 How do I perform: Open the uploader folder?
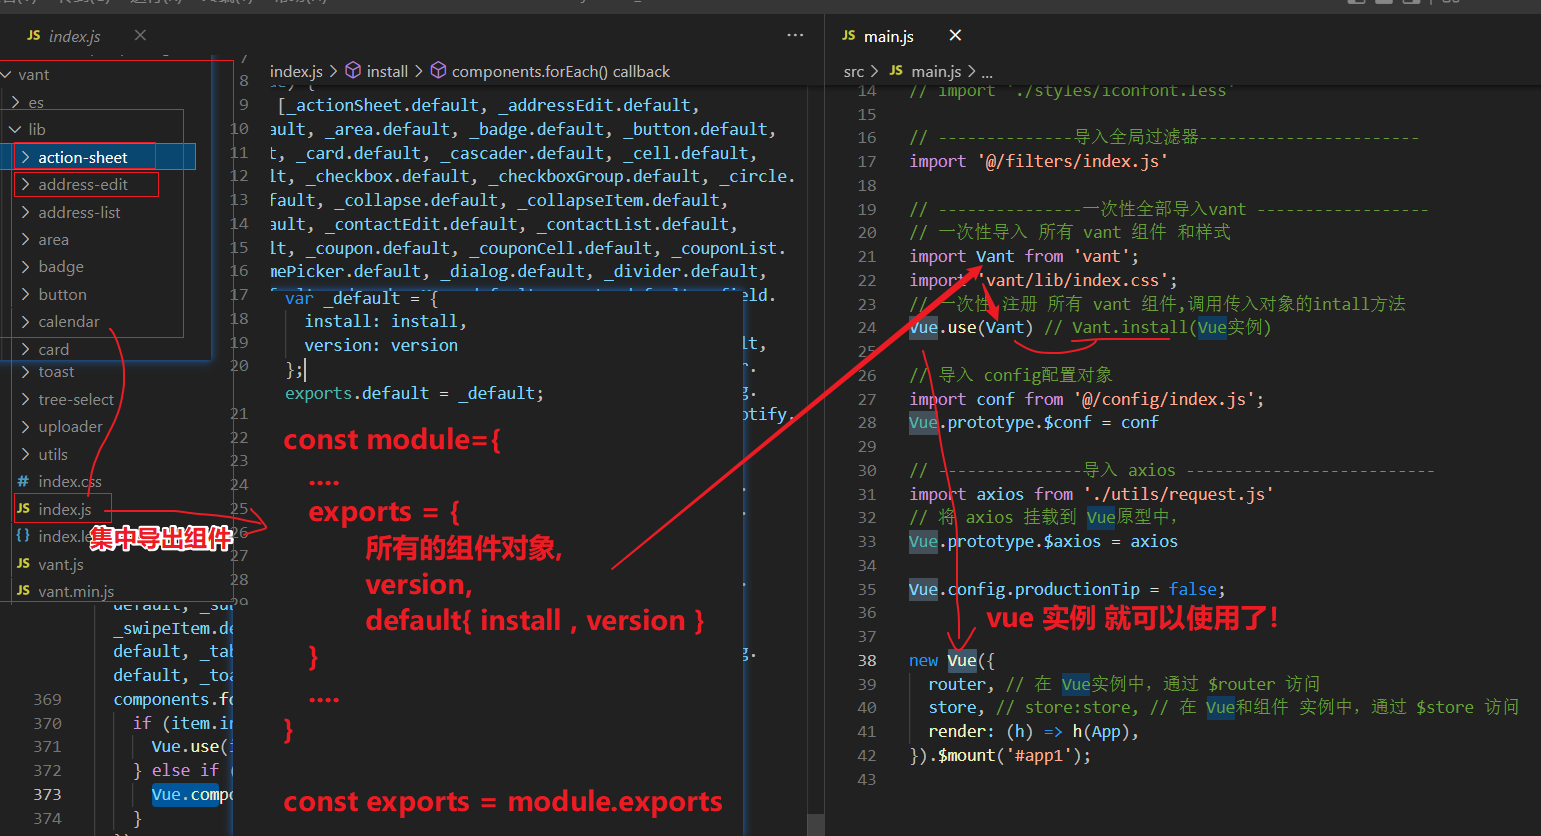pyautogui.click(x=70, y=426)
